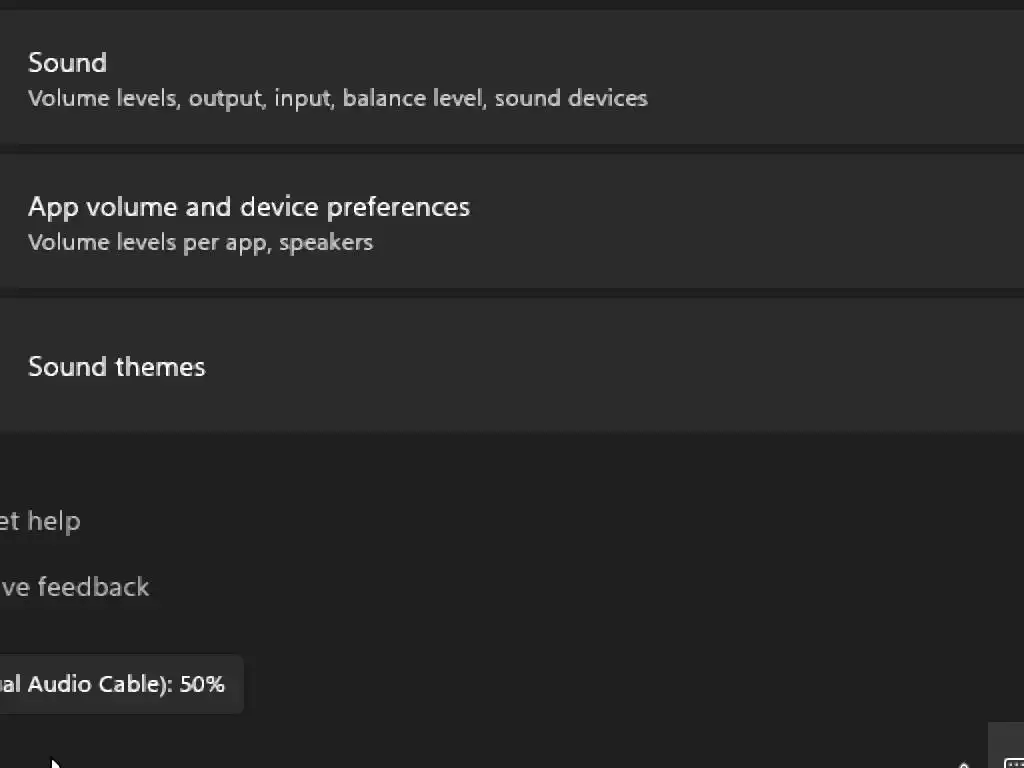Viewport: 1024px width, 768px height.
Task: Click the word "feedback" in Give feedback
Action: pyautogui.click(x=93, y=587)
